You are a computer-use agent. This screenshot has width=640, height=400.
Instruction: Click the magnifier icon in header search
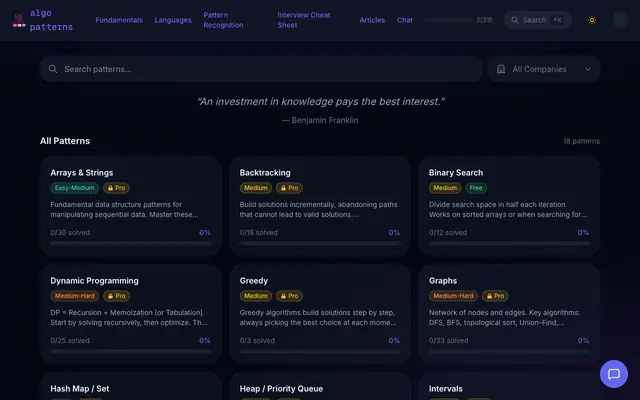pos(515,20)
